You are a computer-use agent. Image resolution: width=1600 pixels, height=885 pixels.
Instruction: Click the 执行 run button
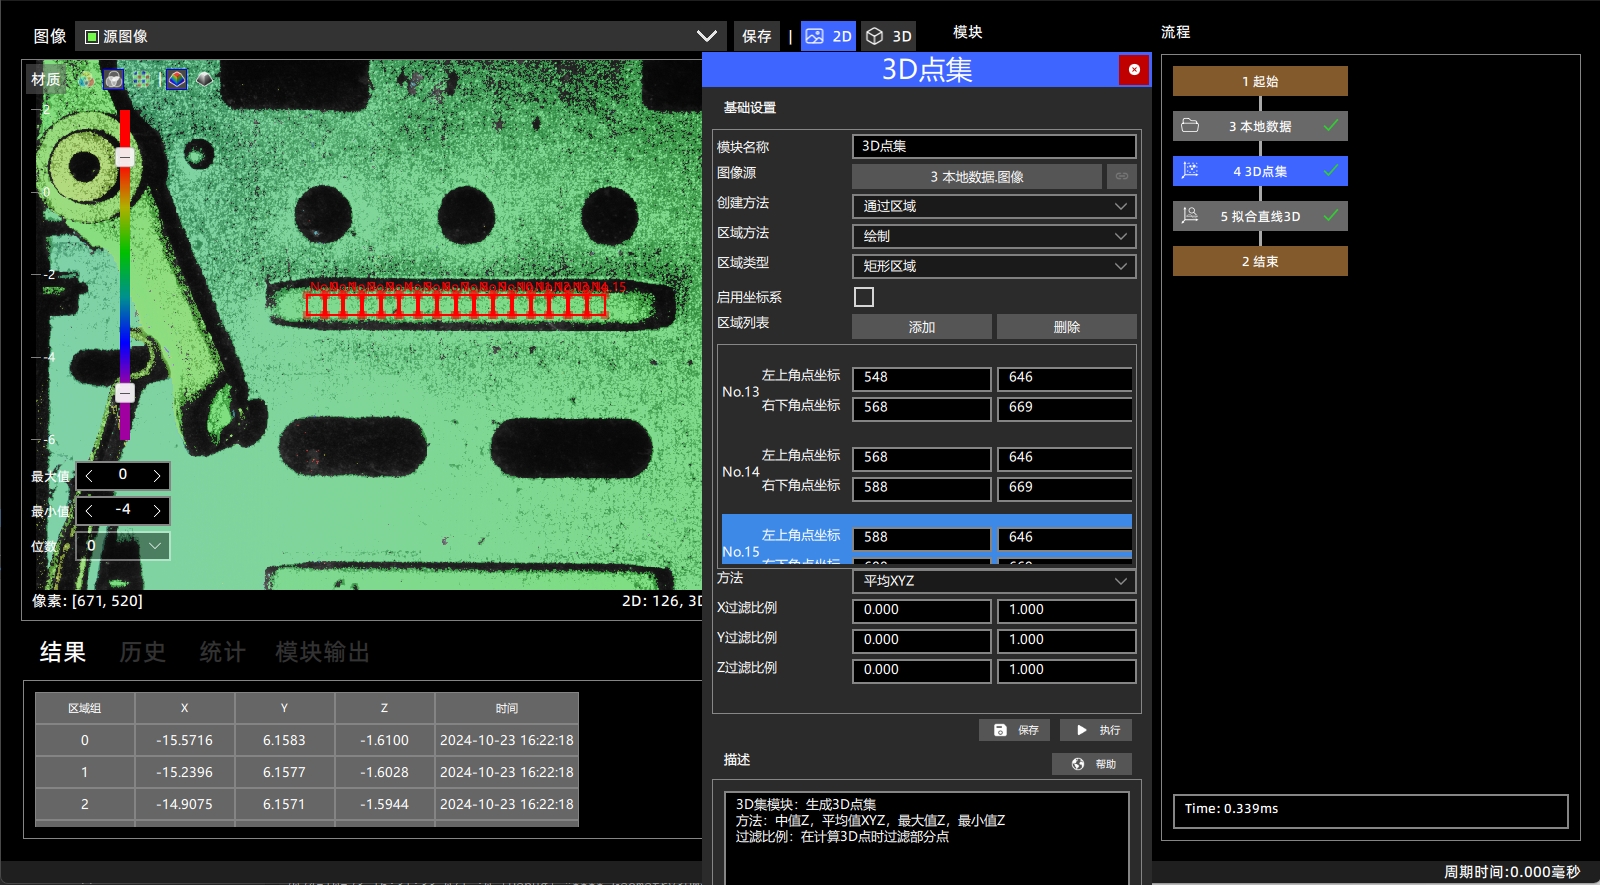tap(1096, 730)
